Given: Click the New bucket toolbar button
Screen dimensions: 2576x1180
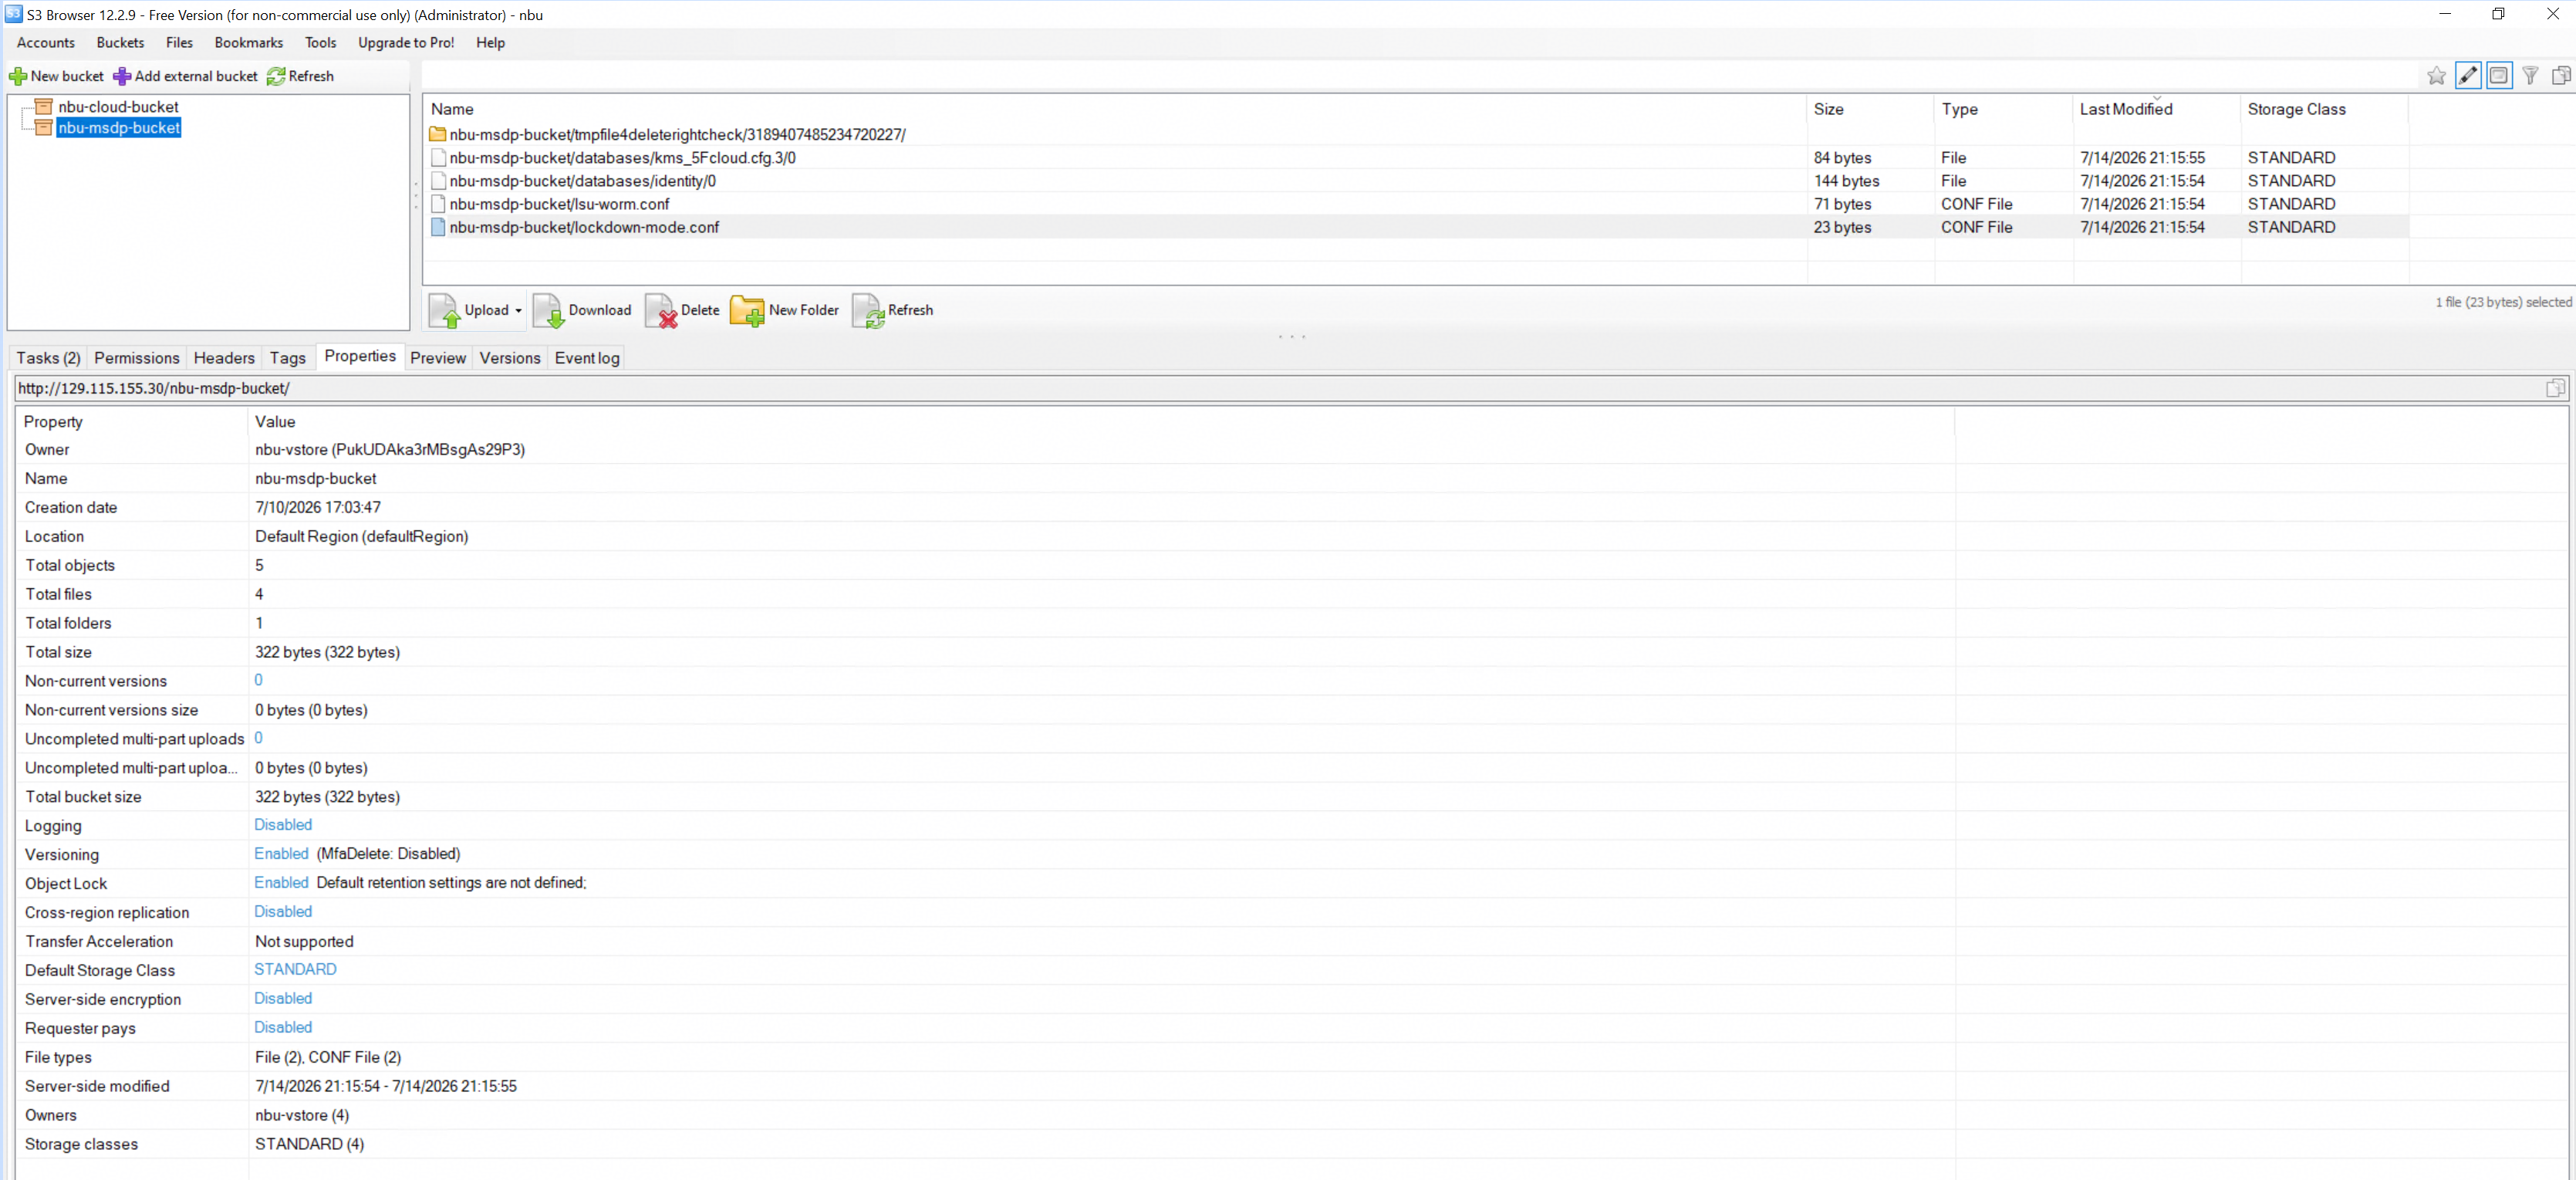Looking at the screenshot, I should (x=56, y=76).
